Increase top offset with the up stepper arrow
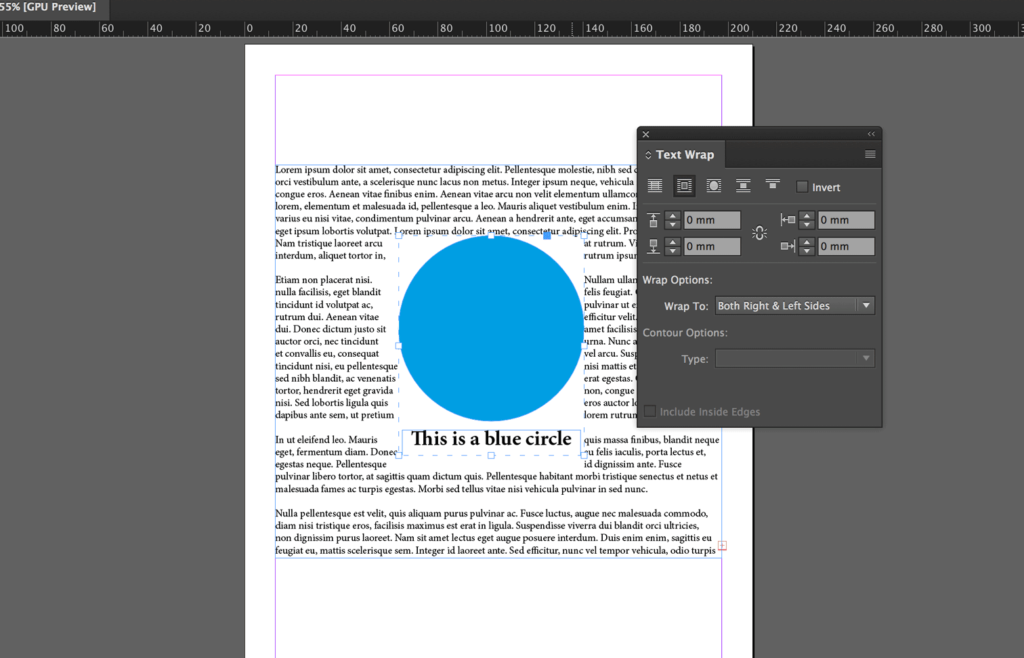 click(x=673, y=216)
